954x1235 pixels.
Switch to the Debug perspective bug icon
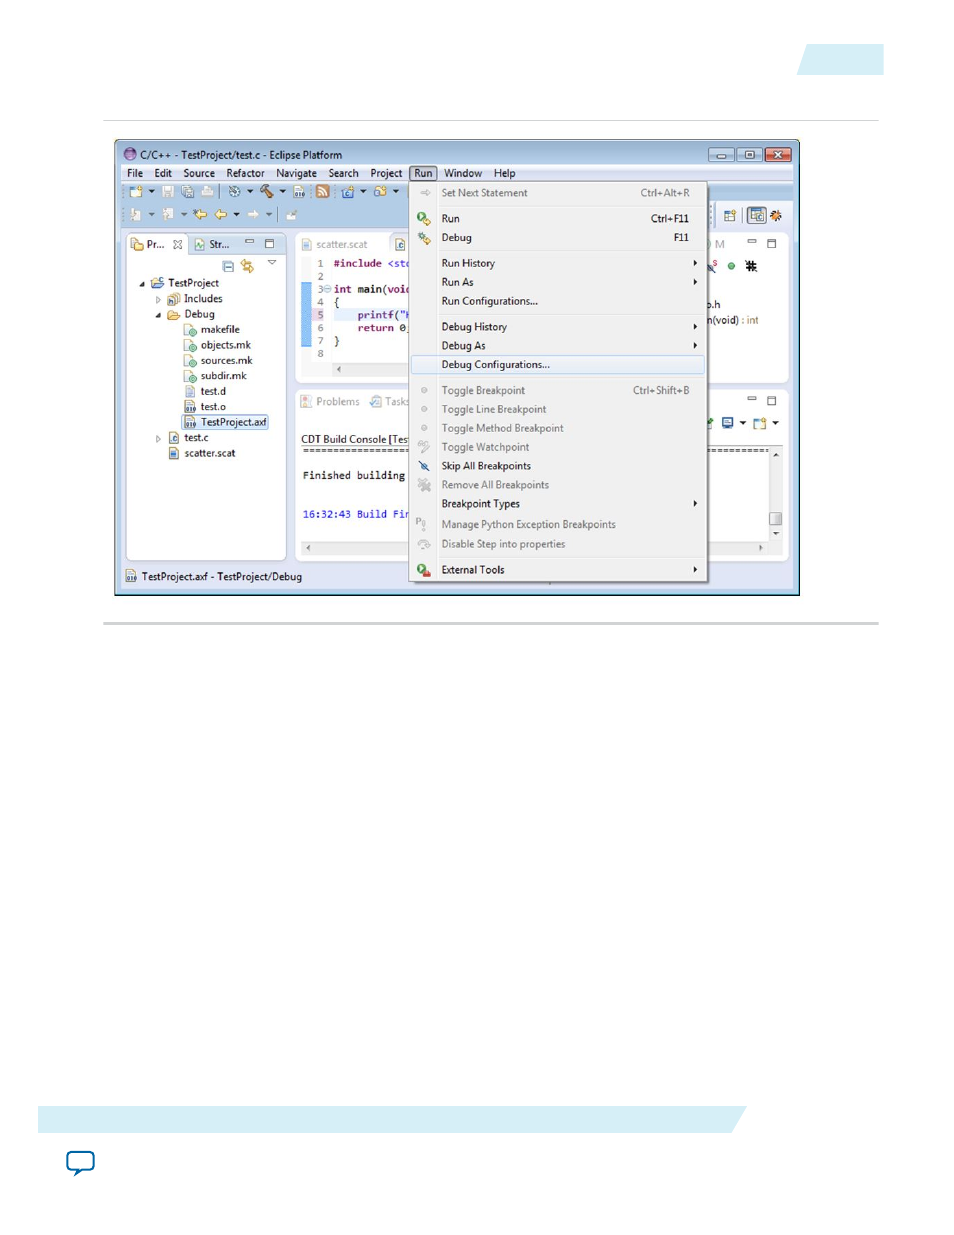pos(776,215)
